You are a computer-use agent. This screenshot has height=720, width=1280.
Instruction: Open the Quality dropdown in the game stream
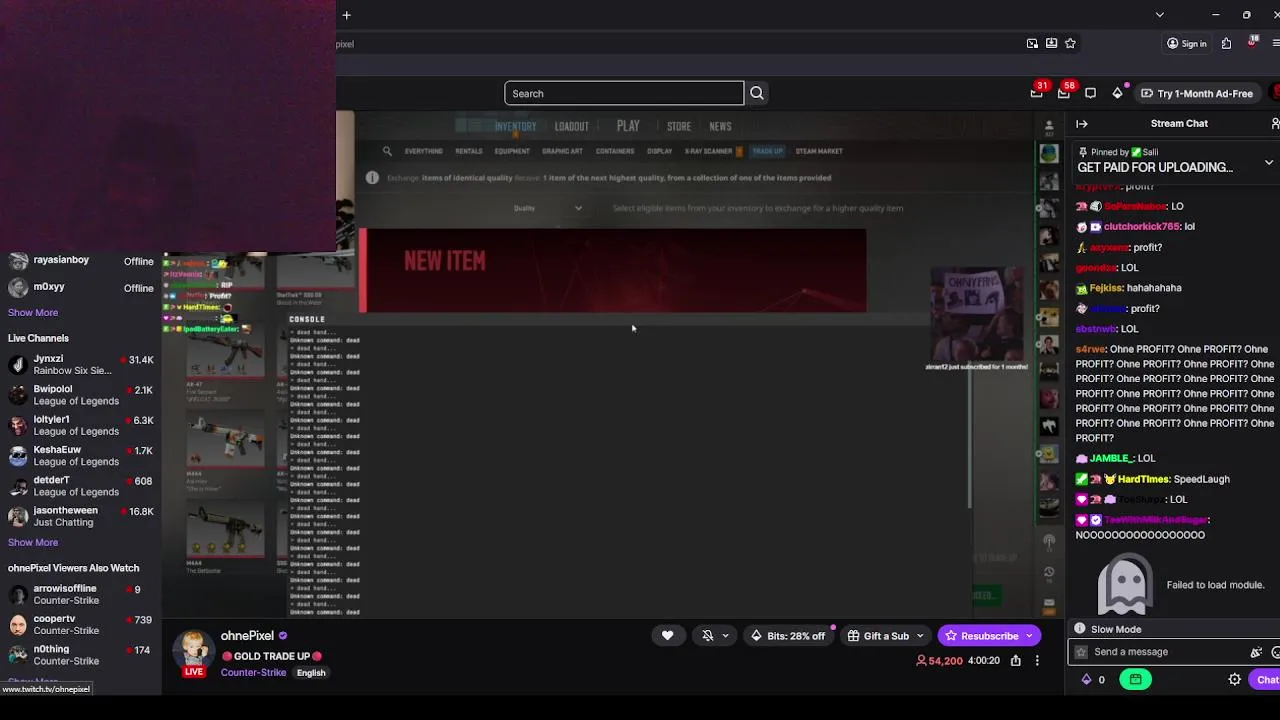click(548, 208)
